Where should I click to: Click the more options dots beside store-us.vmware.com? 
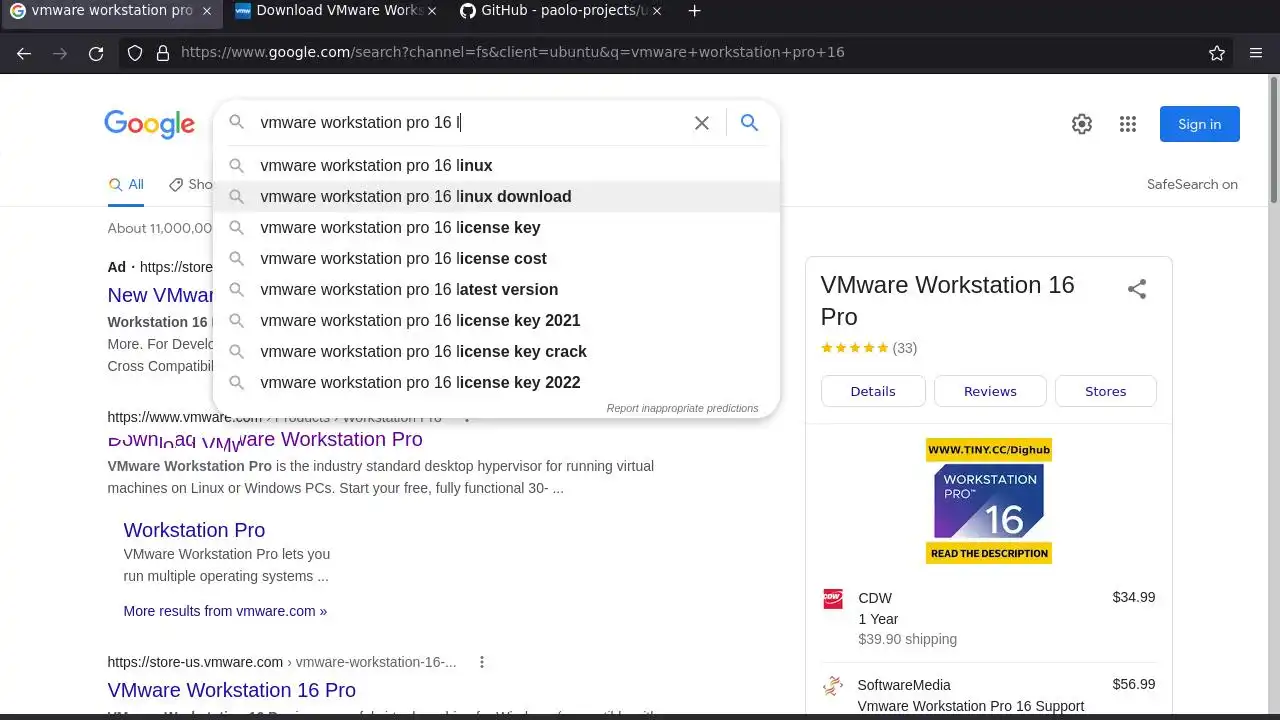pos(482,662)
